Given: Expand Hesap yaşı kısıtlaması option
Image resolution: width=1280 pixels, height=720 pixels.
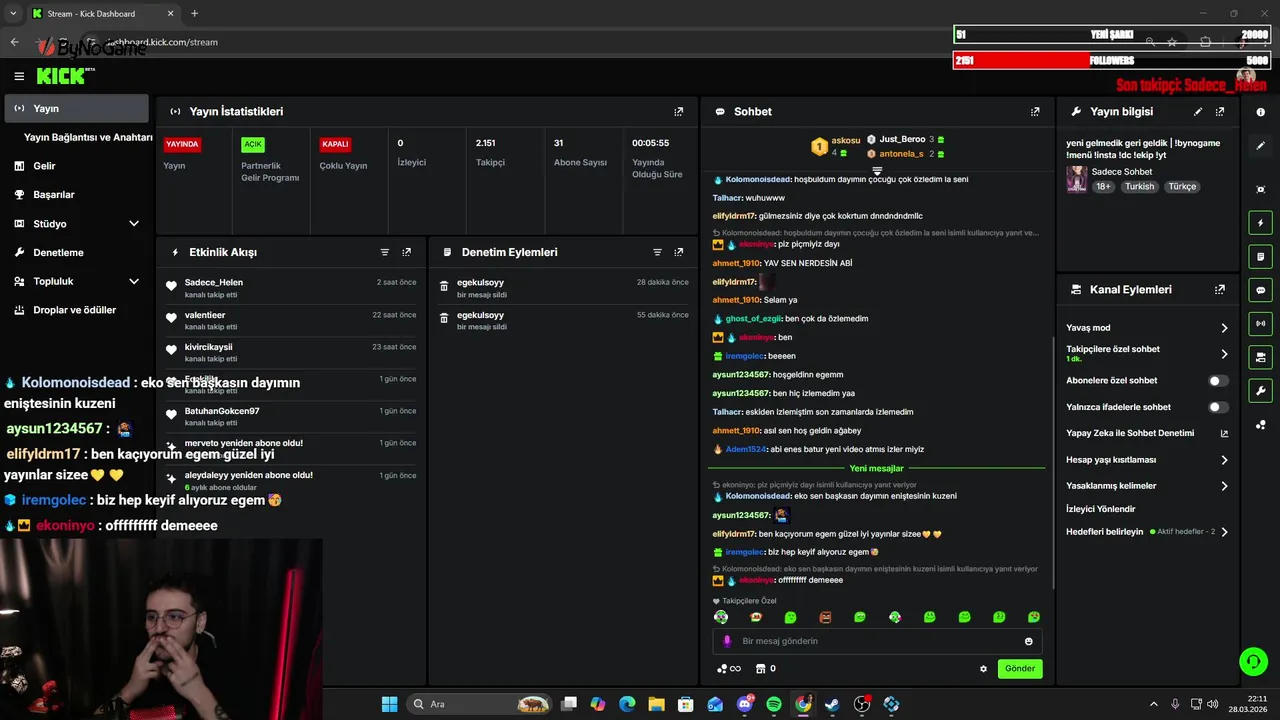Looking at the screenshot, I should 1224,460.
